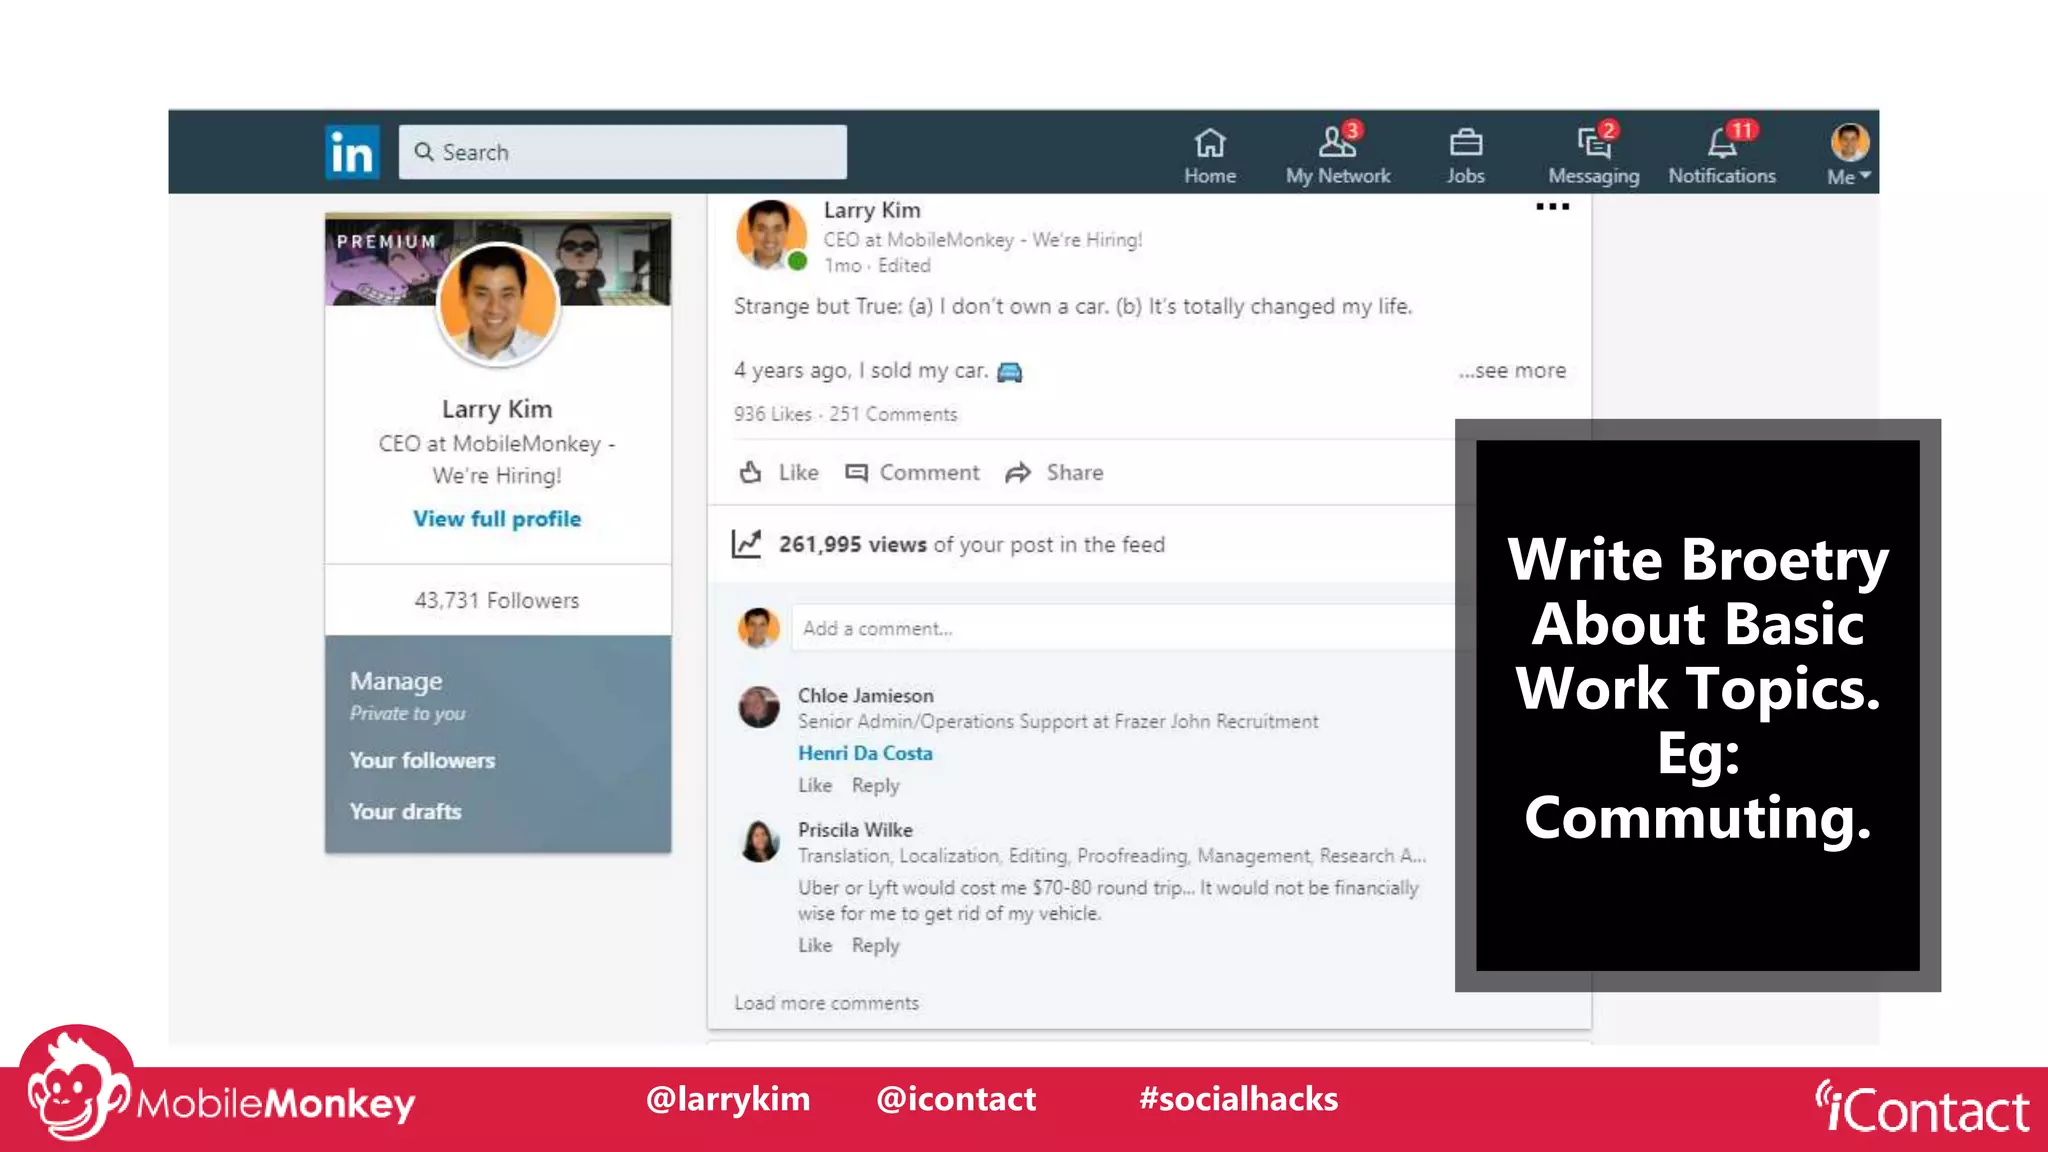Open 936 Likes list
Screen dimensions: 2048x1152
[773, 414]
